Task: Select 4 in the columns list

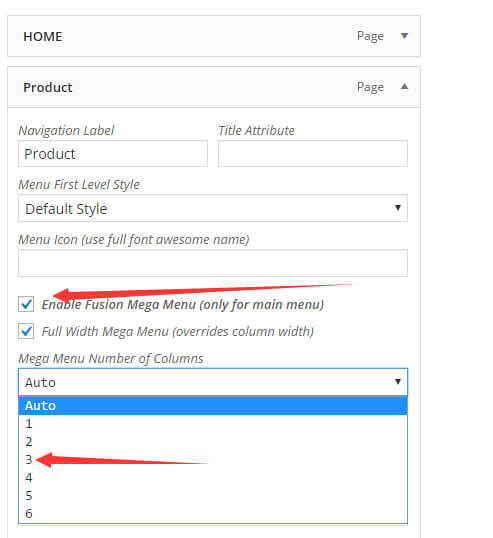Action: pos(213,477)
